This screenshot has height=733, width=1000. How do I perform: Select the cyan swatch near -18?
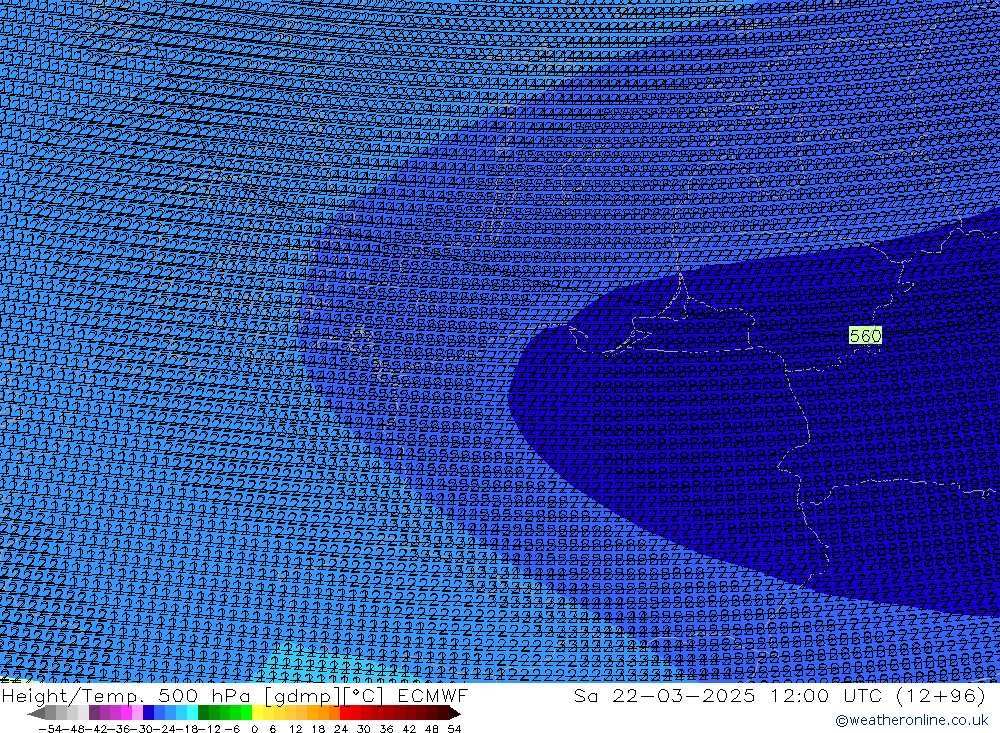tap(192, 713)
